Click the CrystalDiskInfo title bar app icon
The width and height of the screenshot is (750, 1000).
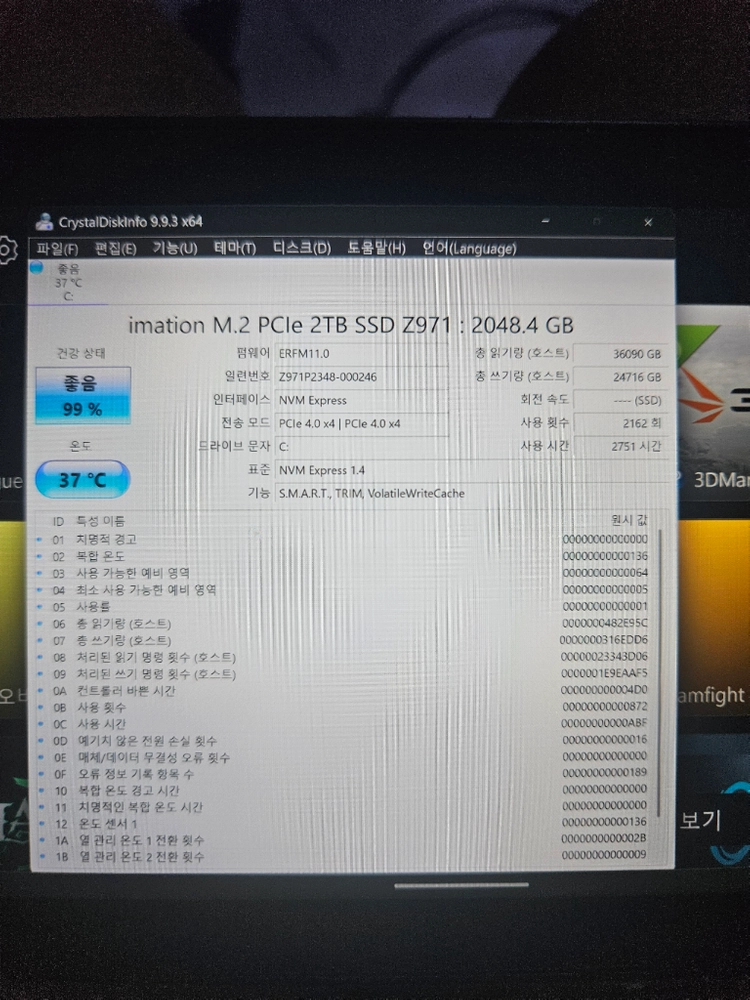click(x=44, y=222)
